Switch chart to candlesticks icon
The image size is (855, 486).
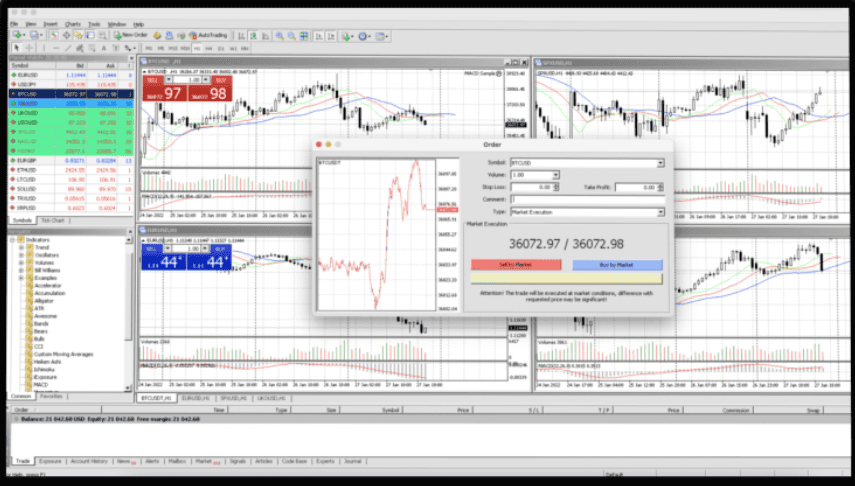pos(254,36)
